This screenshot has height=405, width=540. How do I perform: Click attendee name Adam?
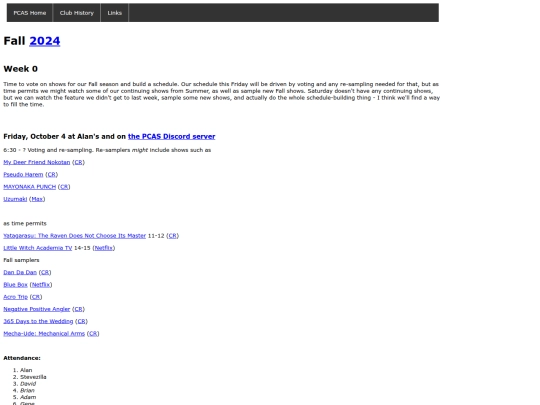coord(28,397)
